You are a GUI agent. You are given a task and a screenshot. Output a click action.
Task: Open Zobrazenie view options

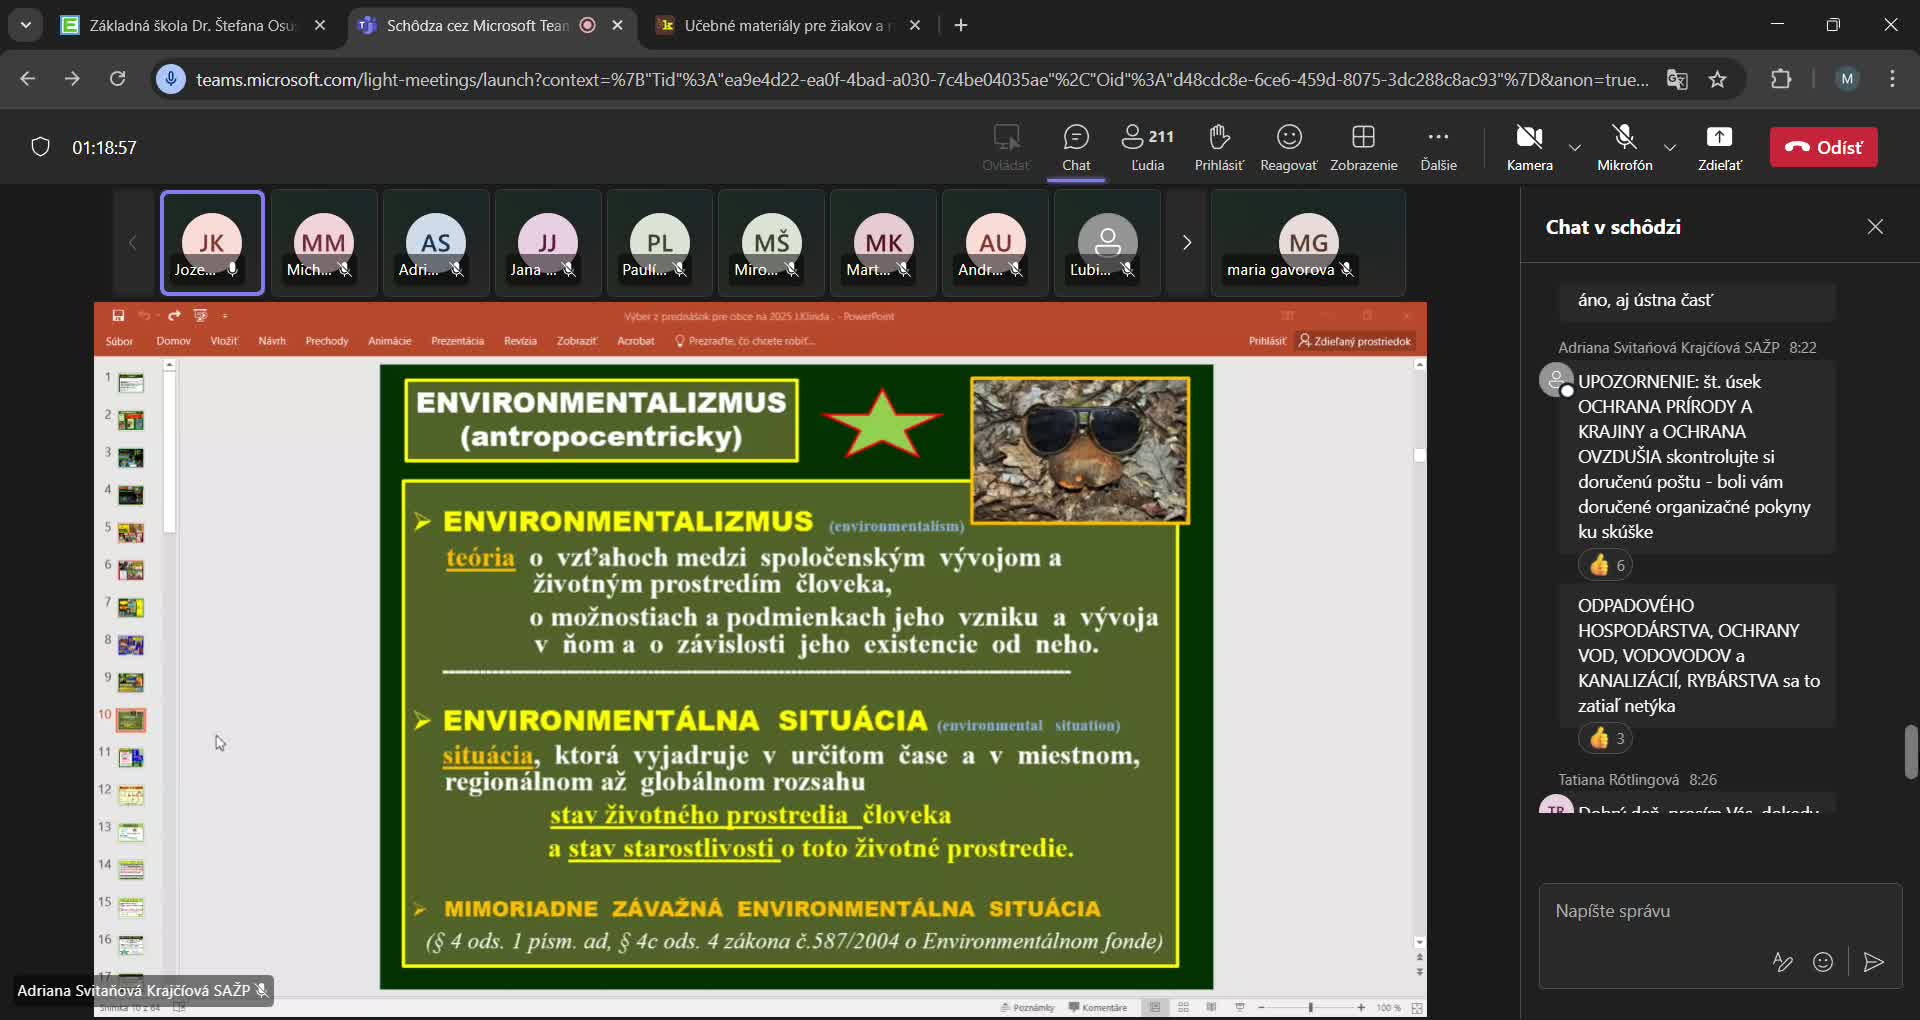coord(1364,147)
